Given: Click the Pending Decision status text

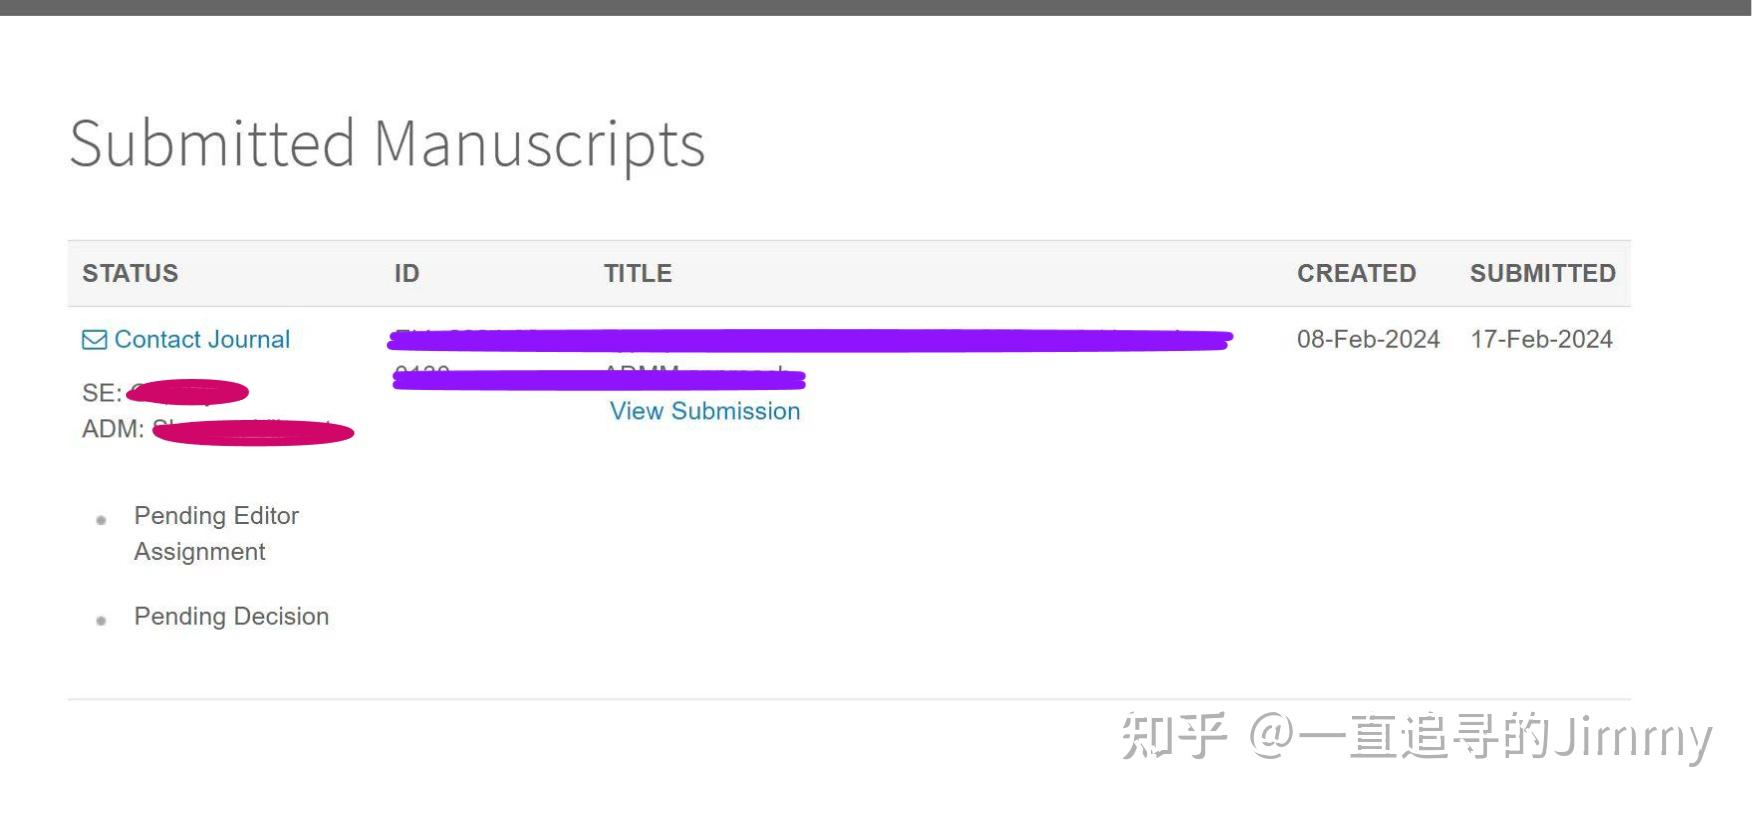Looking at the screenshot, I should pyautogui.click(x=231, y=616).
